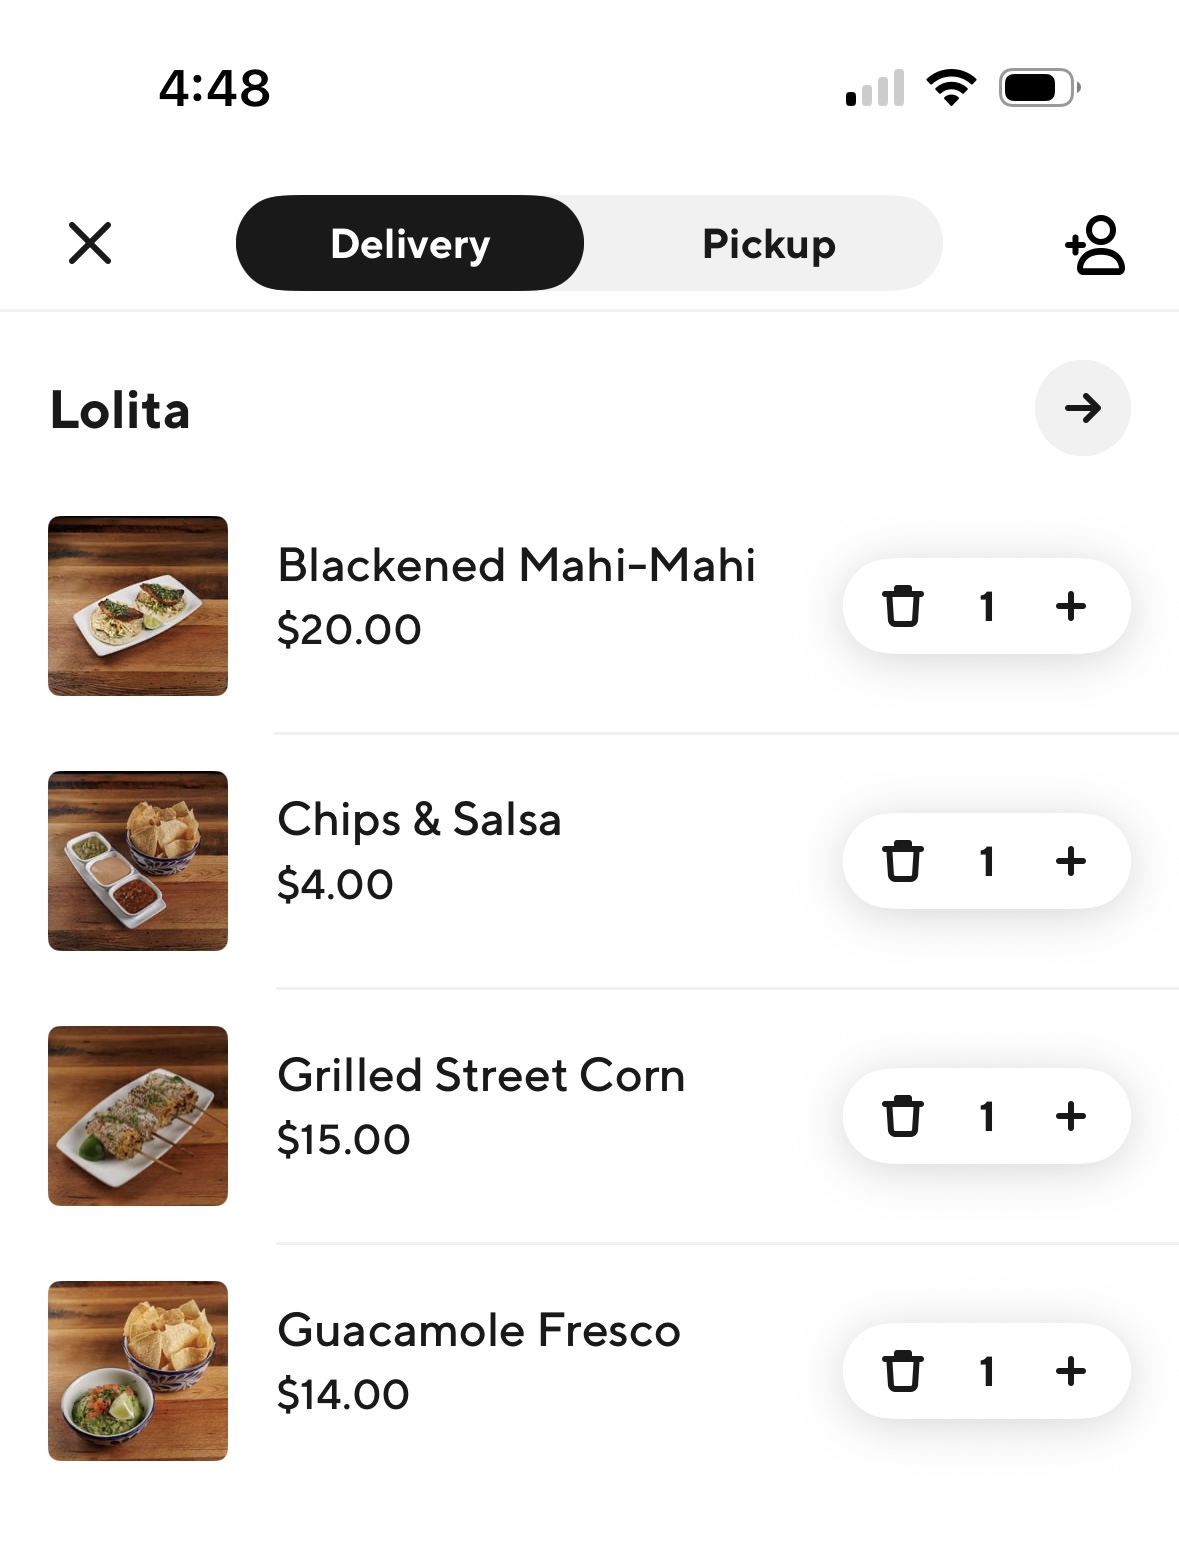Open the add person group order icon
Image resolution: width=1179 pixels, height=1543 pixels.
(1096, 244)
